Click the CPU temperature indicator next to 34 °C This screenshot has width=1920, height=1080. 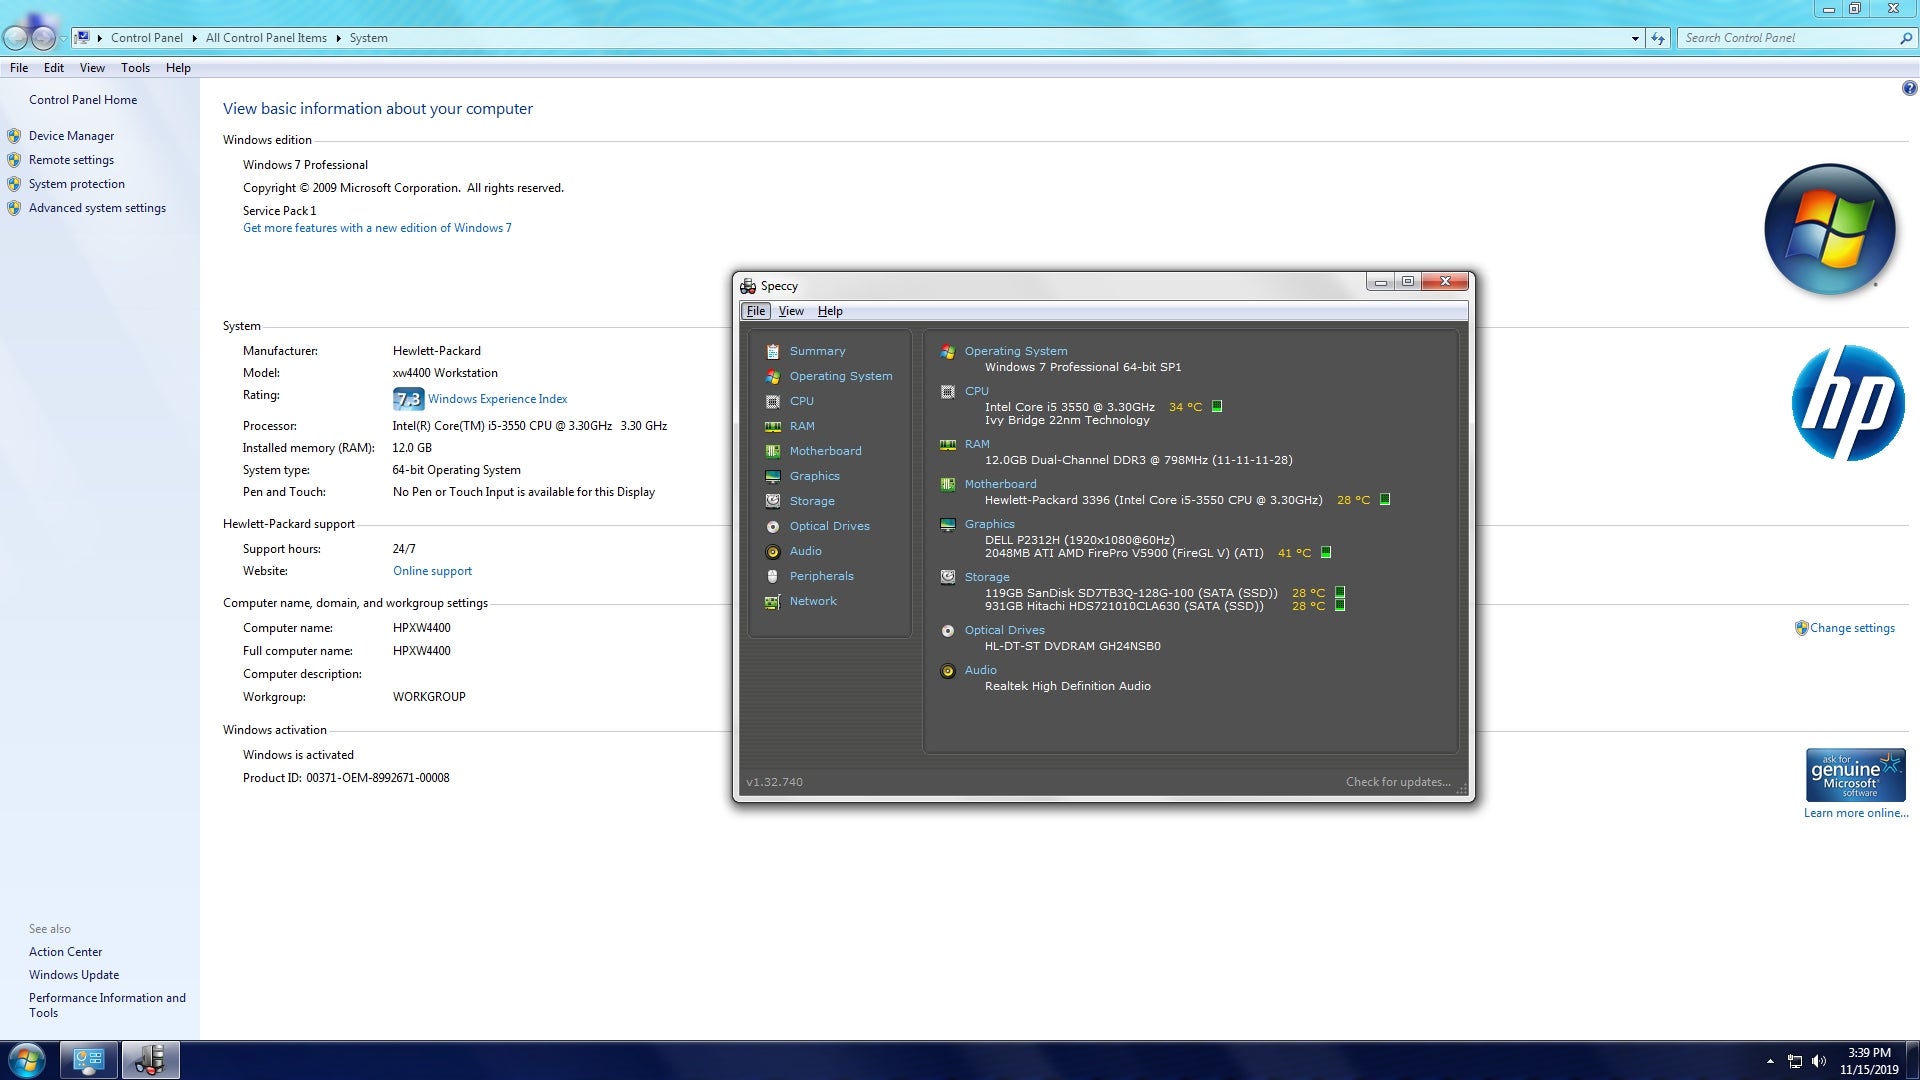1217,406
